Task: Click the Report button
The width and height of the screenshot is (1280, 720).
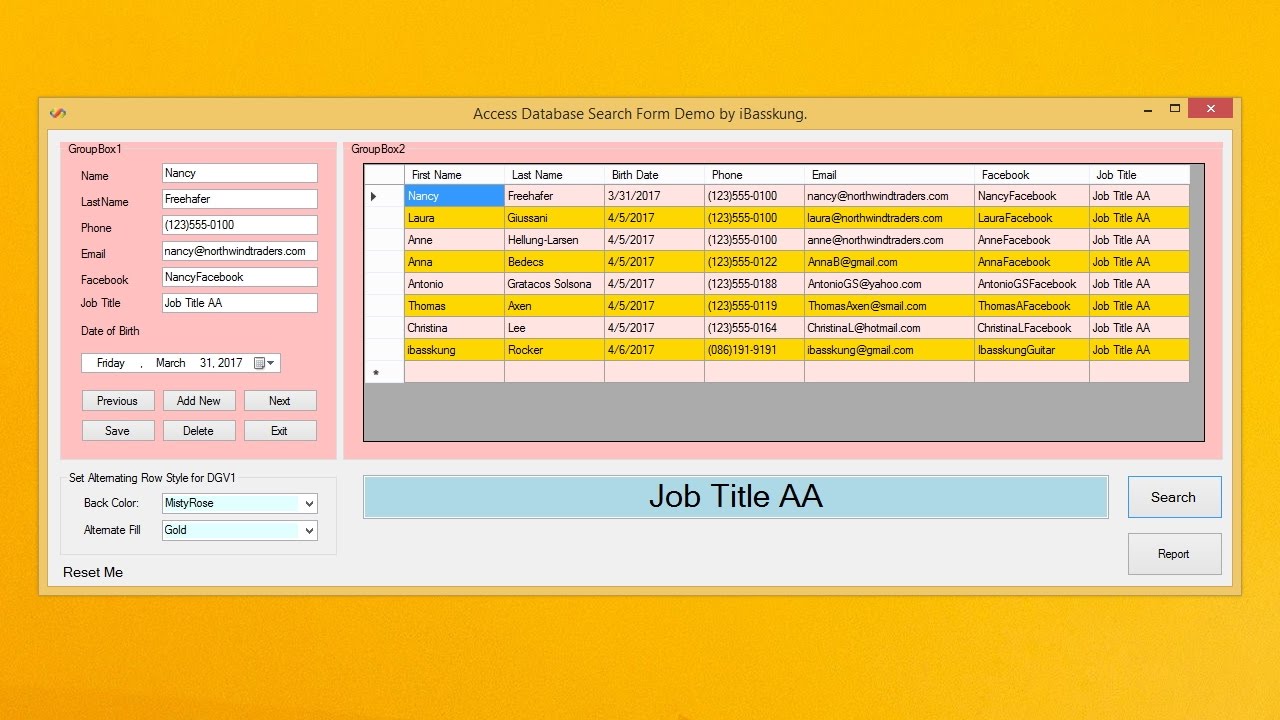Action: click(1174, 554)
